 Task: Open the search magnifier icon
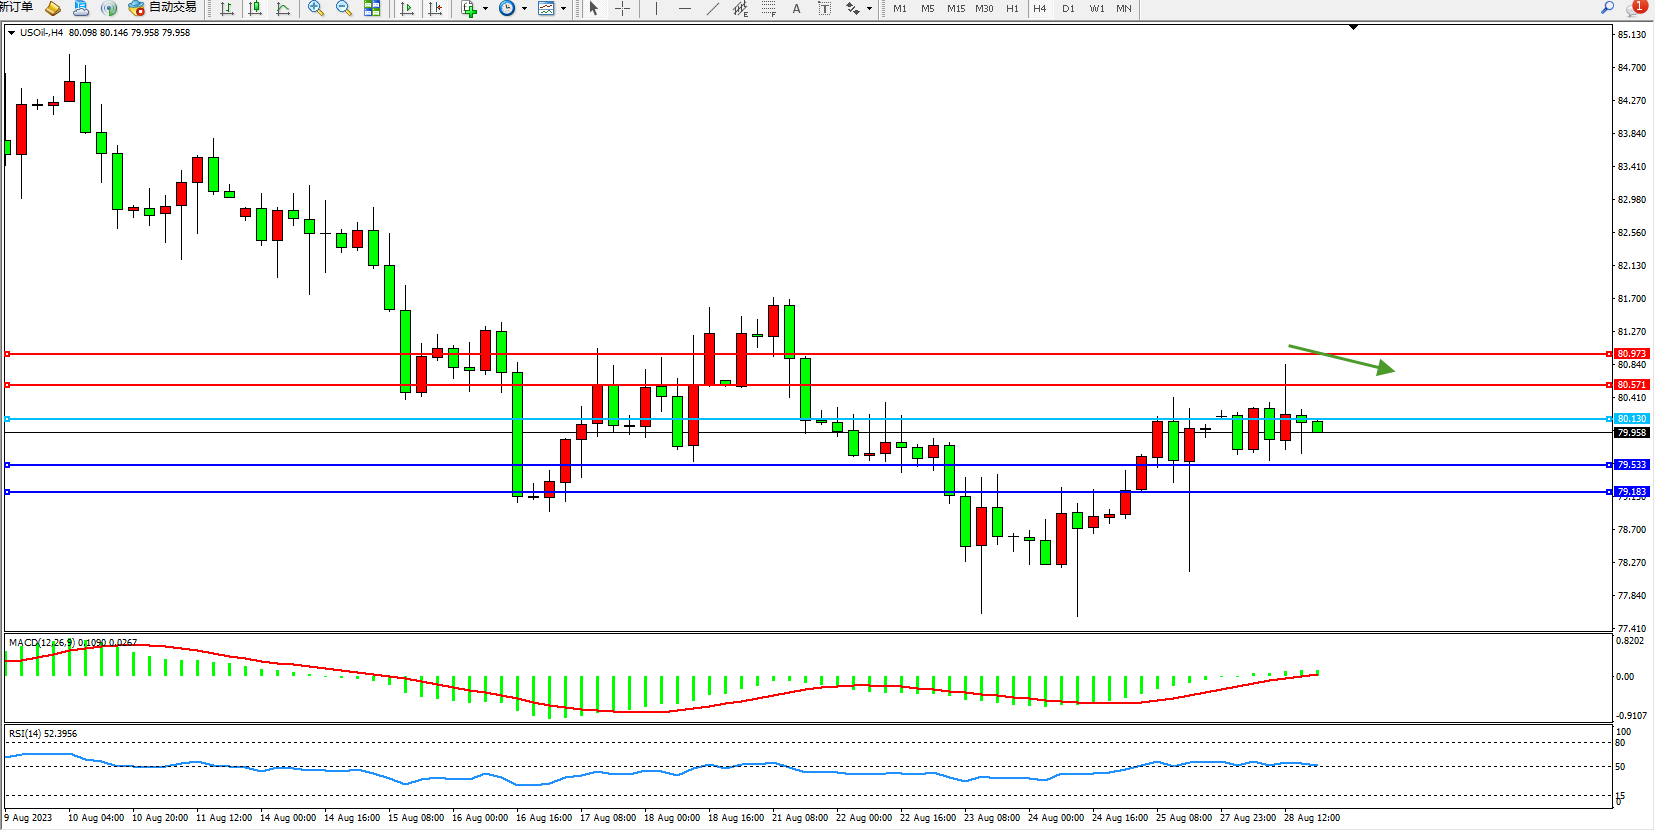click(x=1607, y=8)
